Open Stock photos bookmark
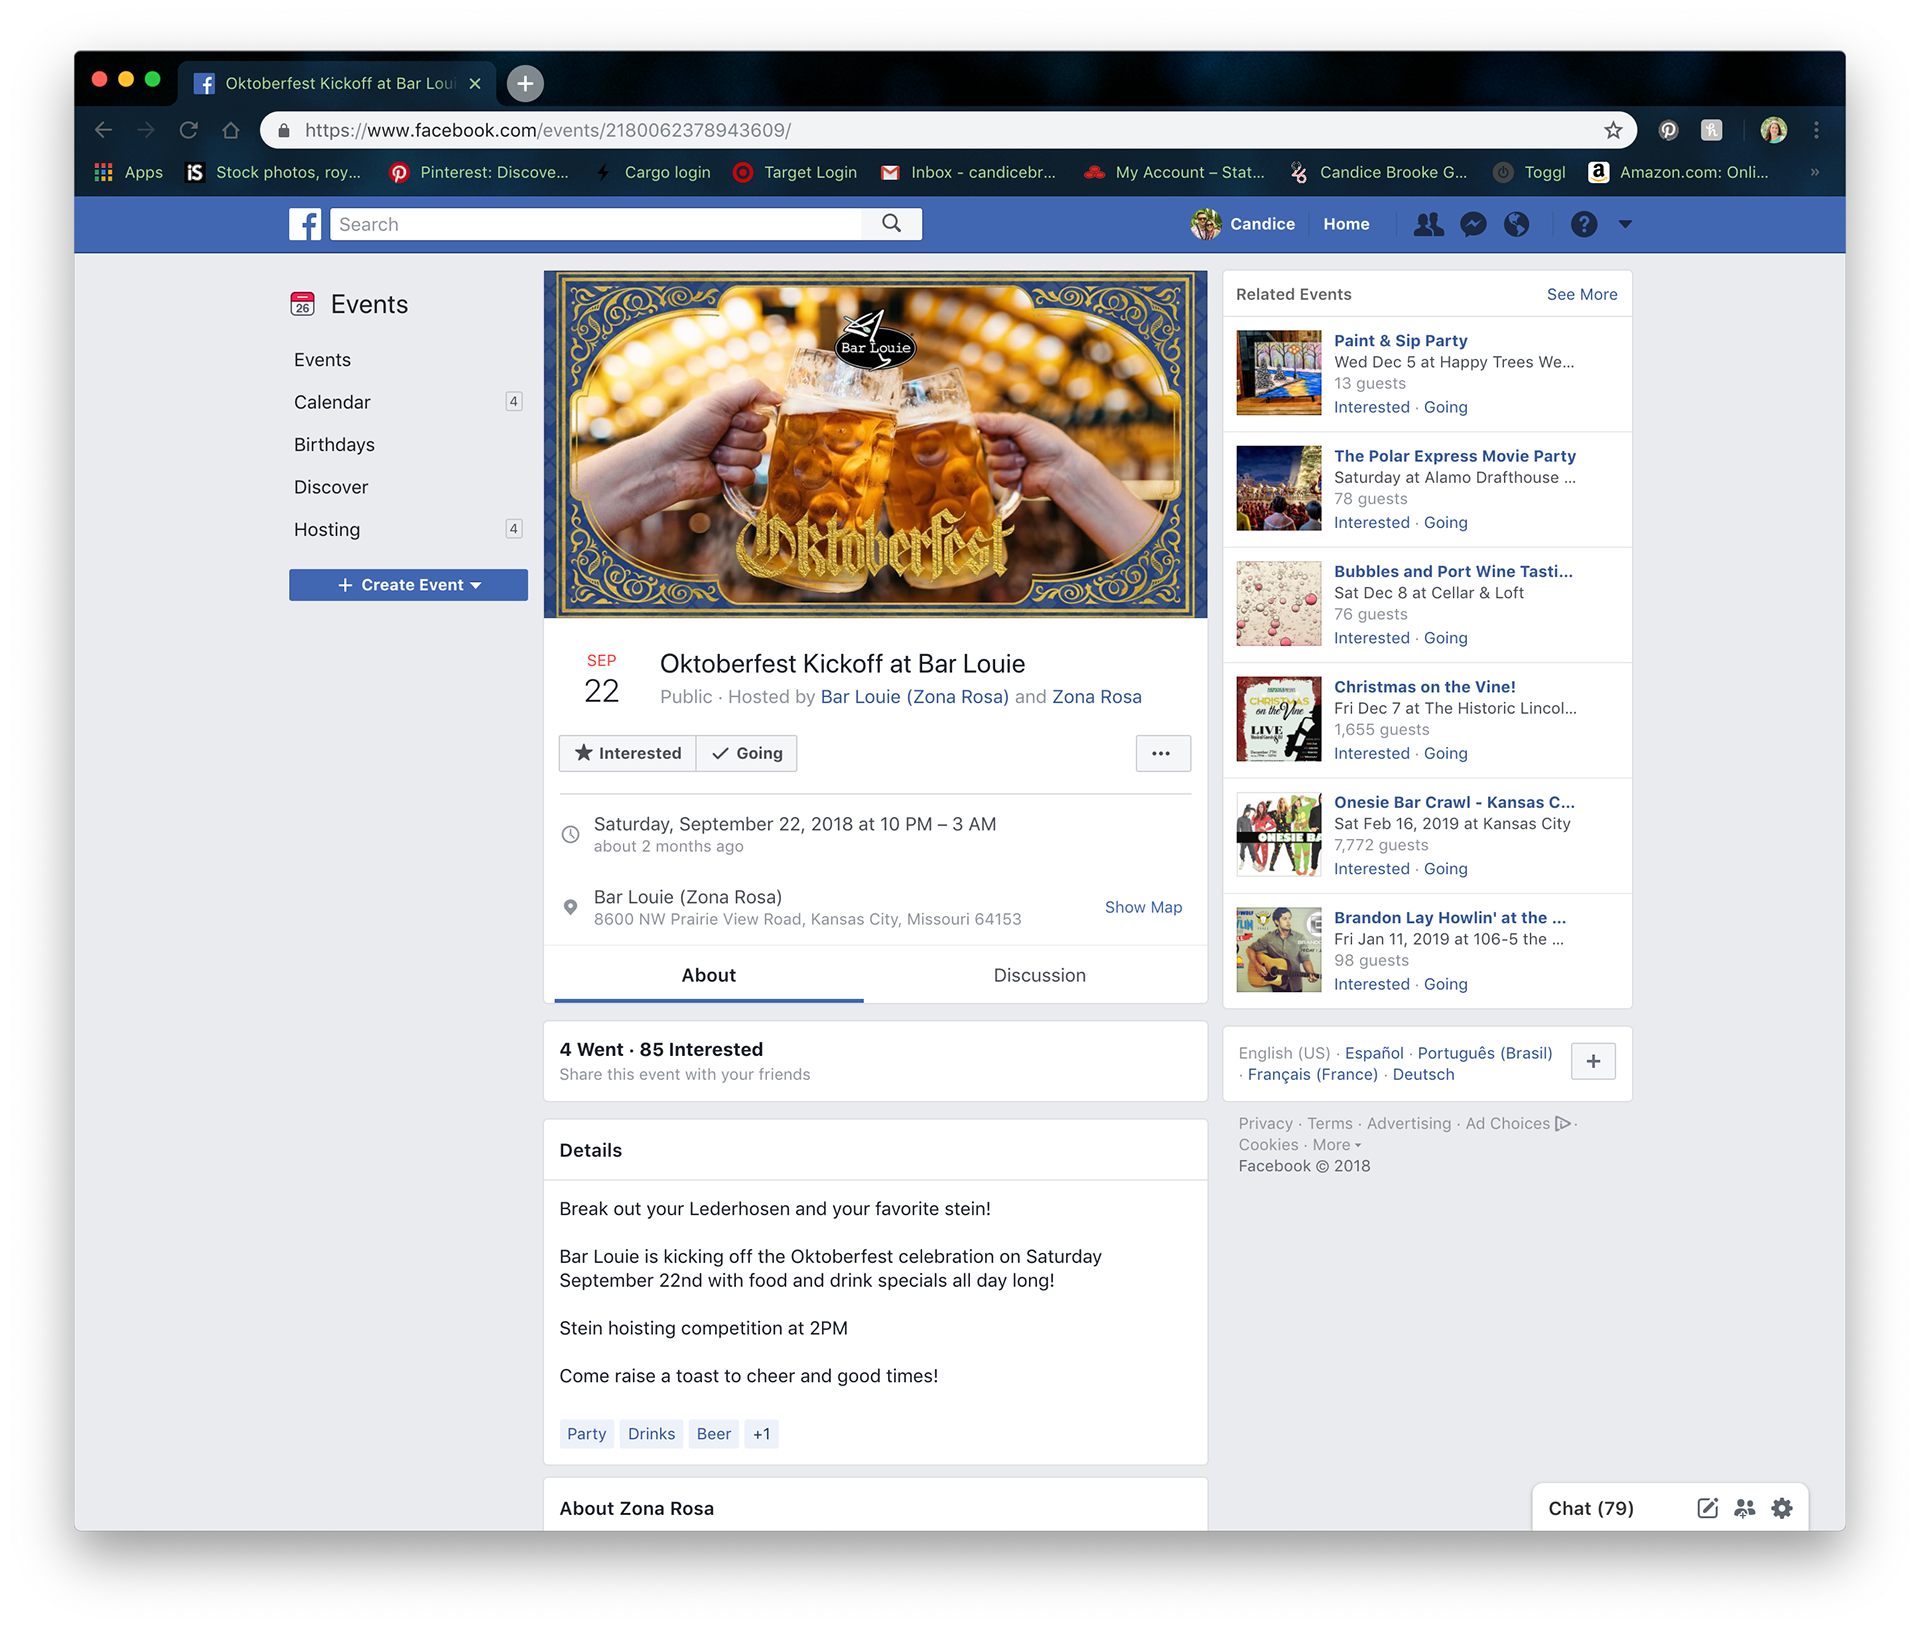 [273, 172]
